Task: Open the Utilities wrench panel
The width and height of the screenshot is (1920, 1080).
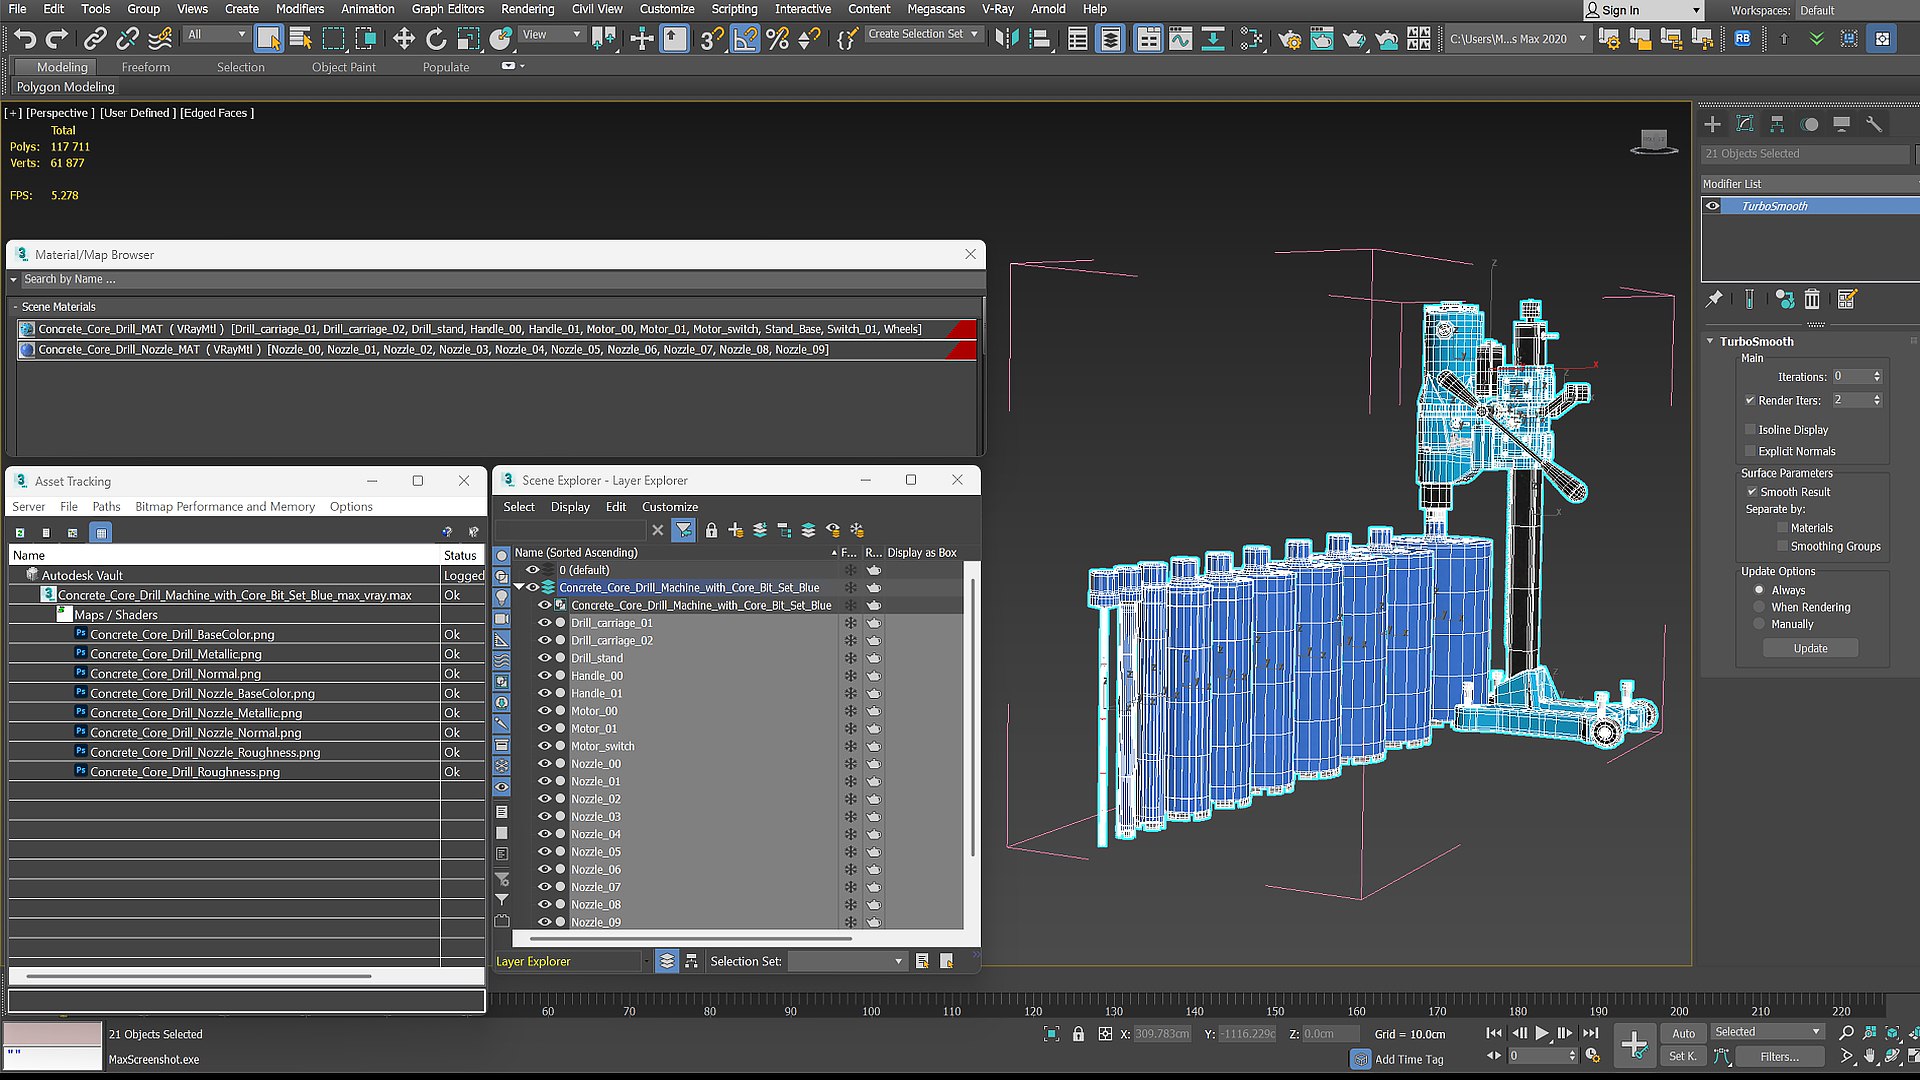Action: 1874,124
